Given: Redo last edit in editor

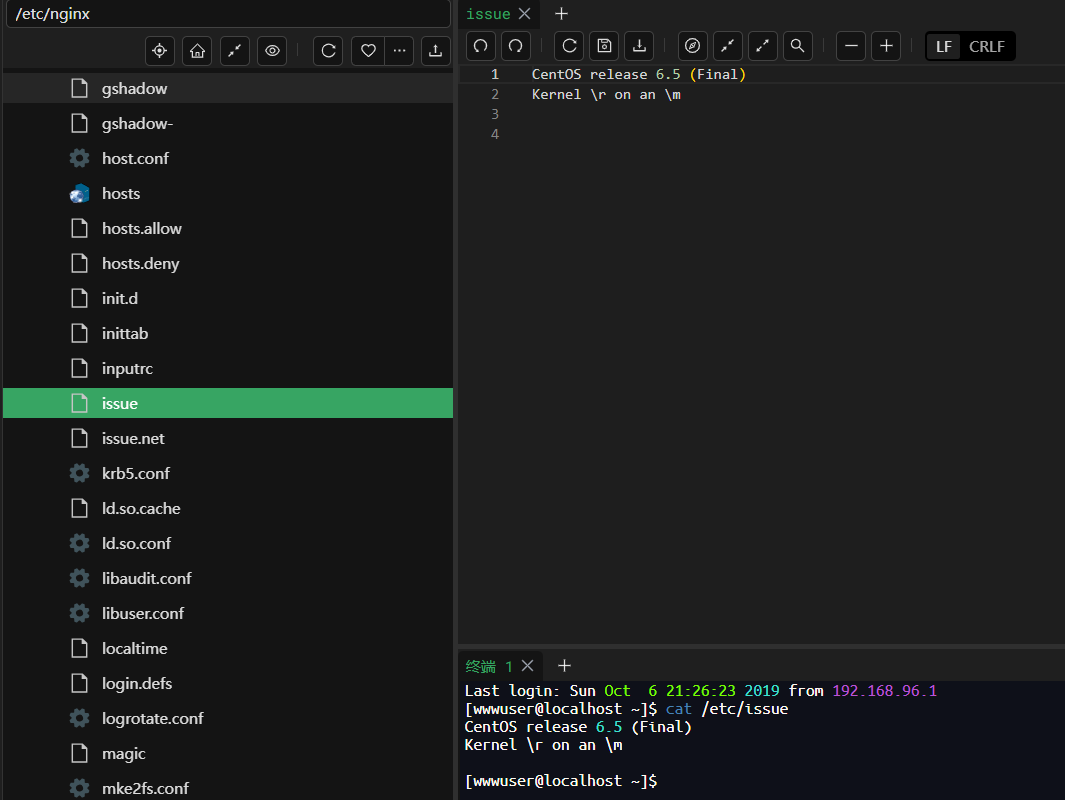Looking at the screenshot, I should coord(516,46).
